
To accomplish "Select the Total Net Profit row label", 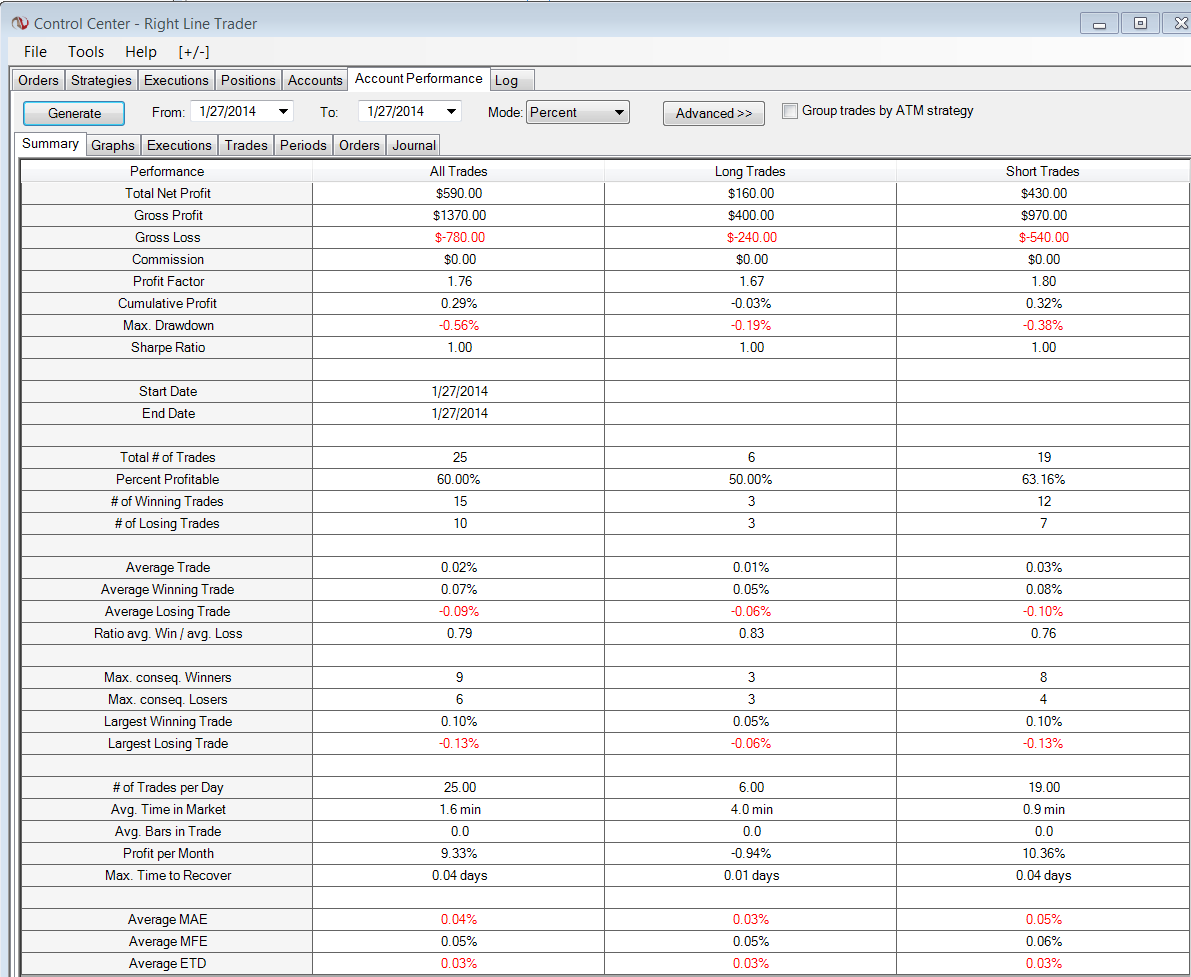I will 168,194.
